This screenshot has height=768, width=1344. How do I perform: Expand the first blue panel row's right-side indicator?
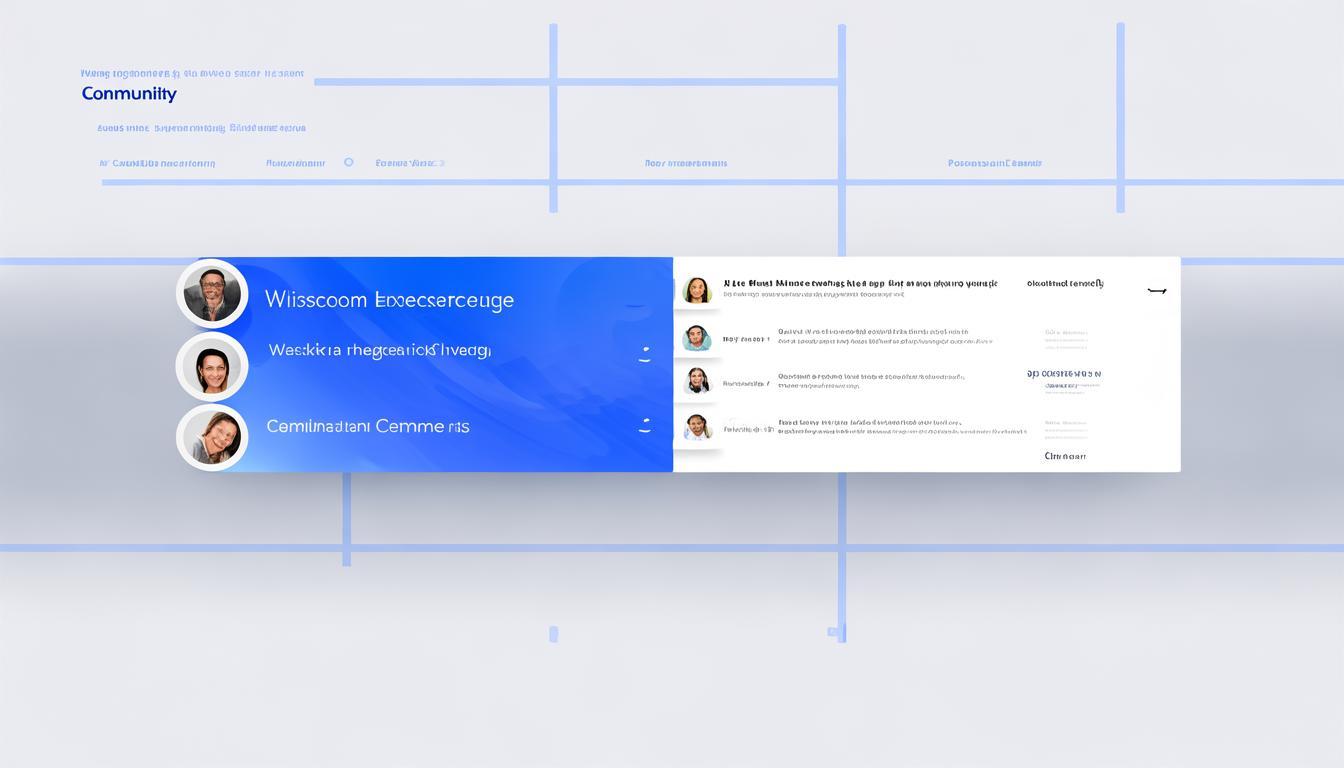(x=634, y=304)
